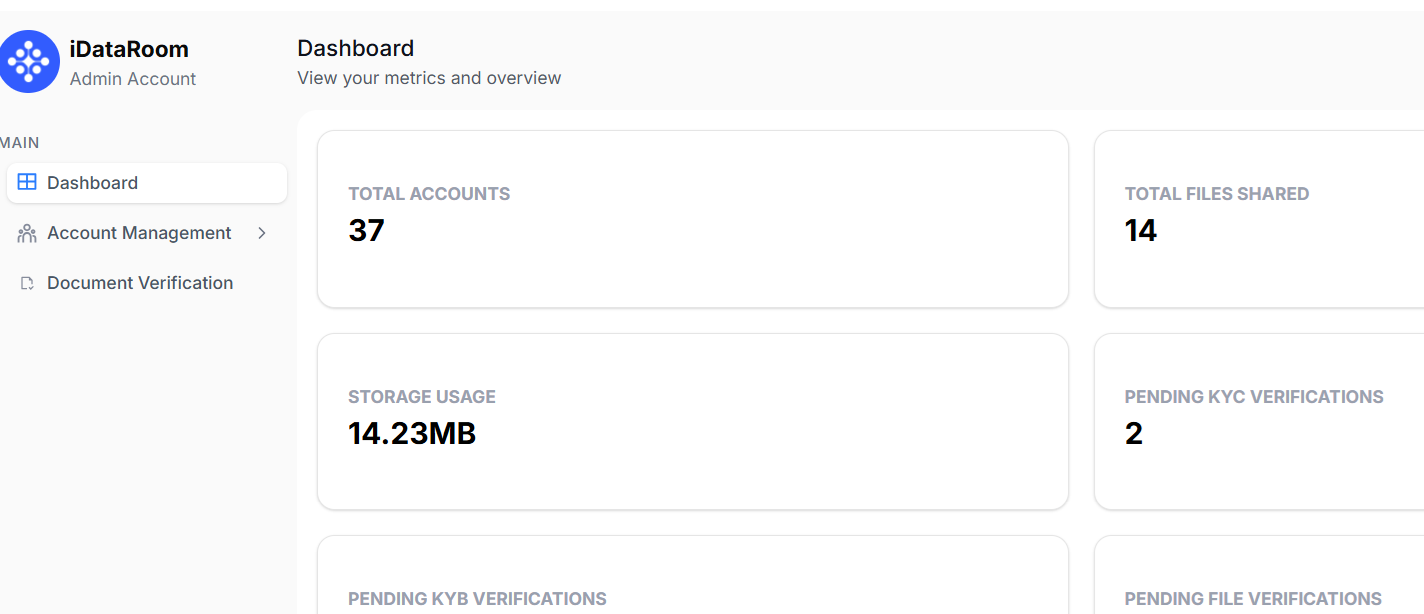Click the Admin Account label
The image size is (1424, 614).
tap(133, 79)
